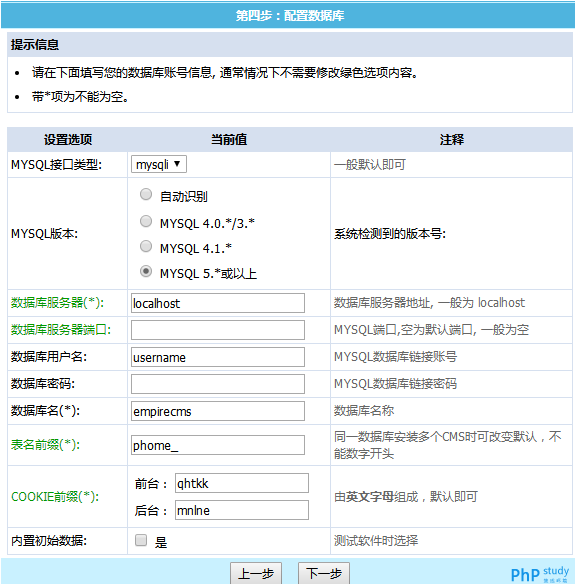
Task: Click the empty 数据库密码 input field
Action: 218,384
